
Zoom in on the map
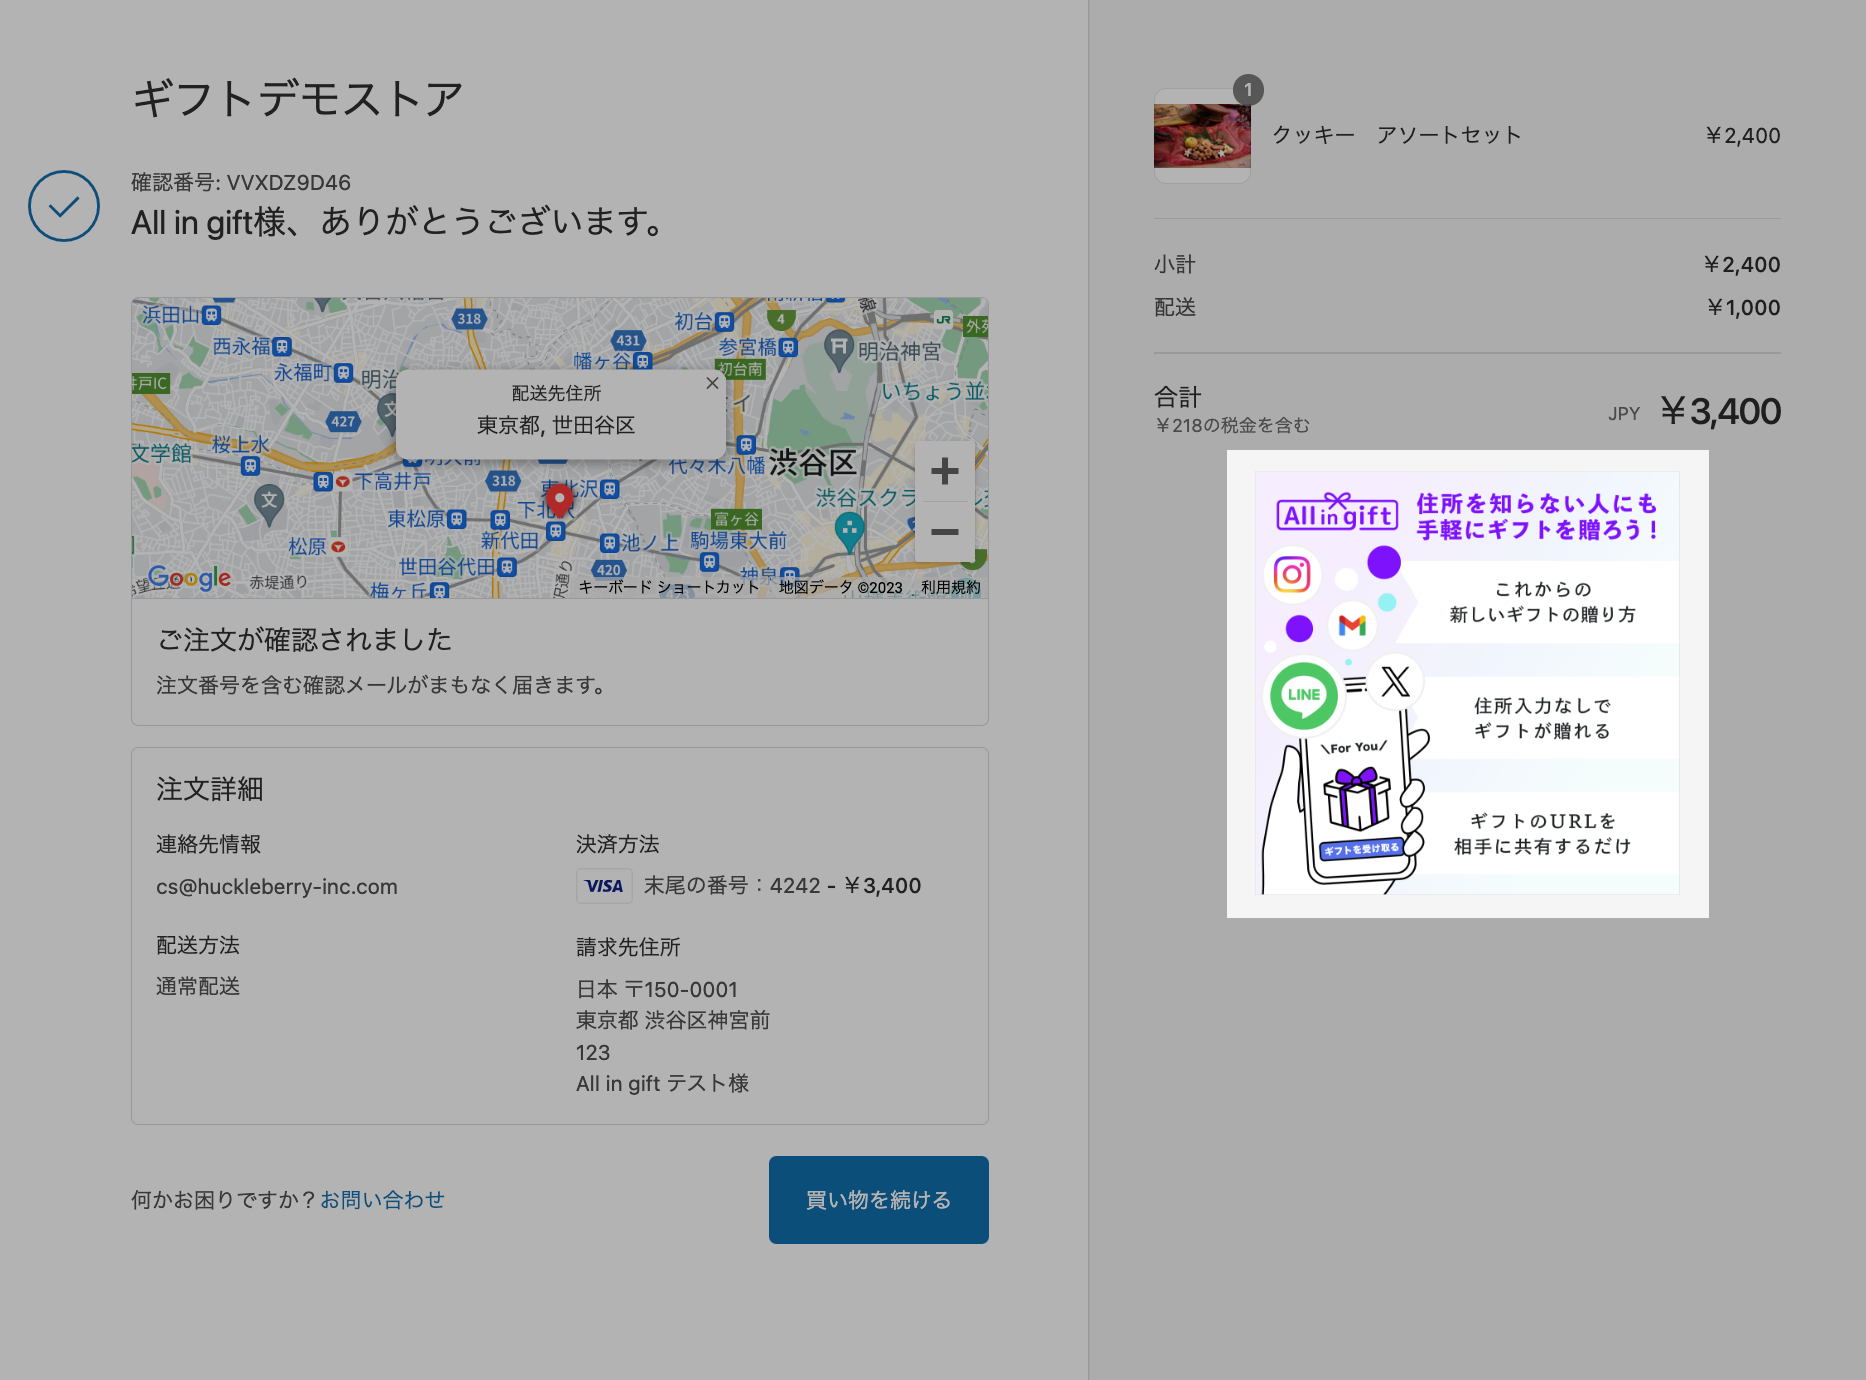click(x=944, y=471)
